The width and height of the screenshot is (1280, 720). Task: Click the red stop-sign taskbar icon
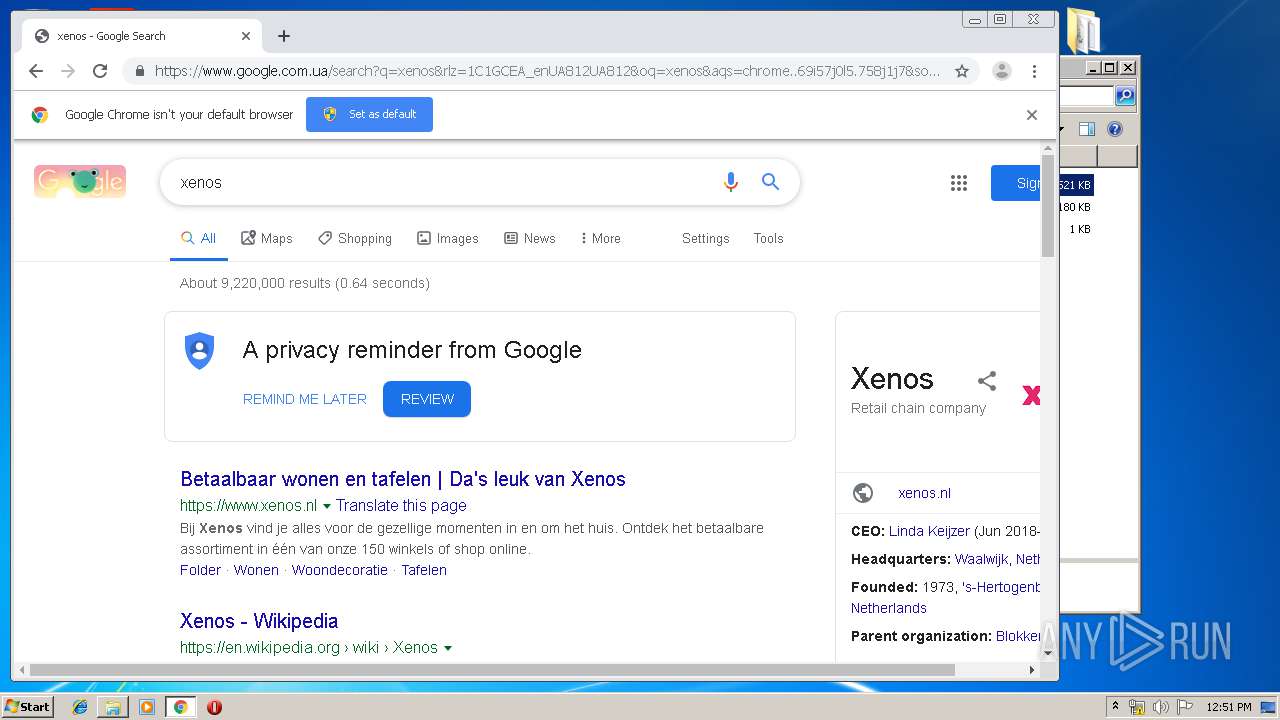[214, 707]
